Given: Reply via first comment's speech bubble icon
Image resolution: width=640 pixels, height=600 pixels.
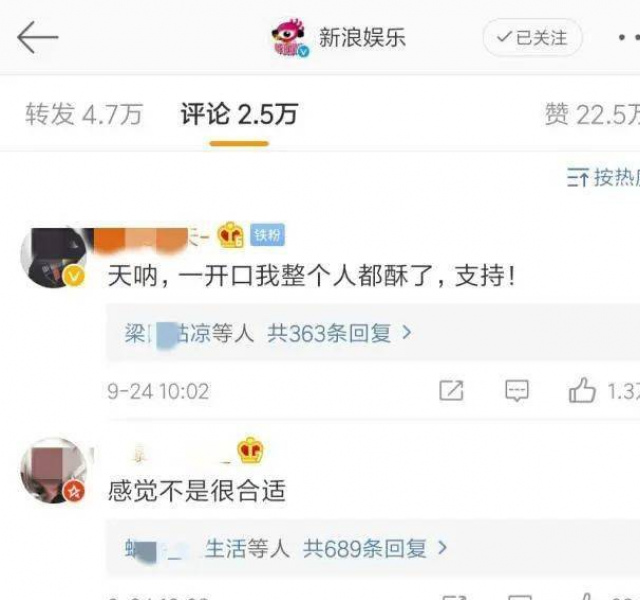Looking at the screenshot, I should coord(517,391).
